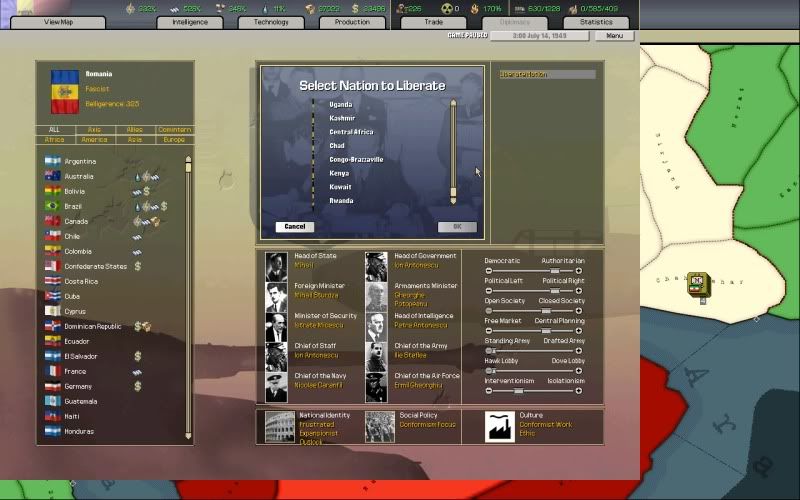
Task: Show only Africa countries
Action: tap(55, 139)
